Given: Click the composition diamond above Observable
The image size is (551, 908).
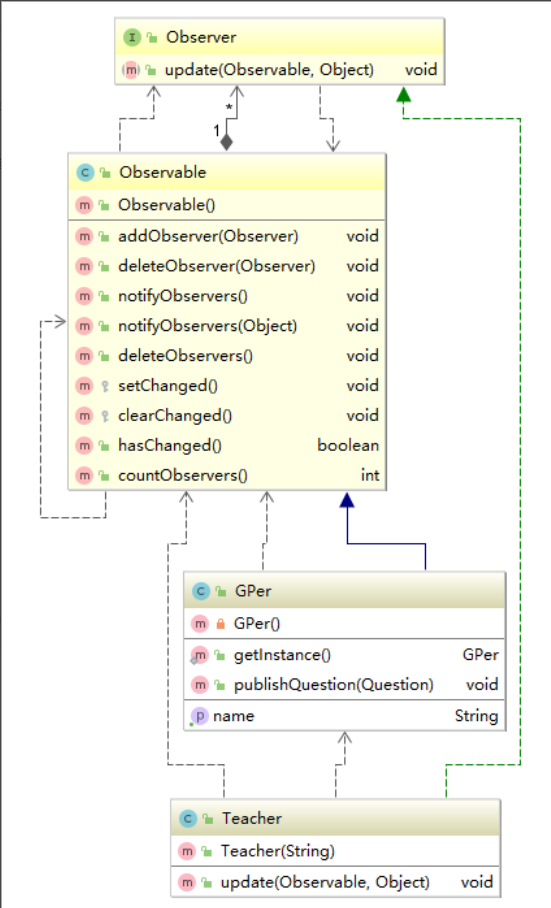Looking at the screenshot, I should [x=226, y=141].
